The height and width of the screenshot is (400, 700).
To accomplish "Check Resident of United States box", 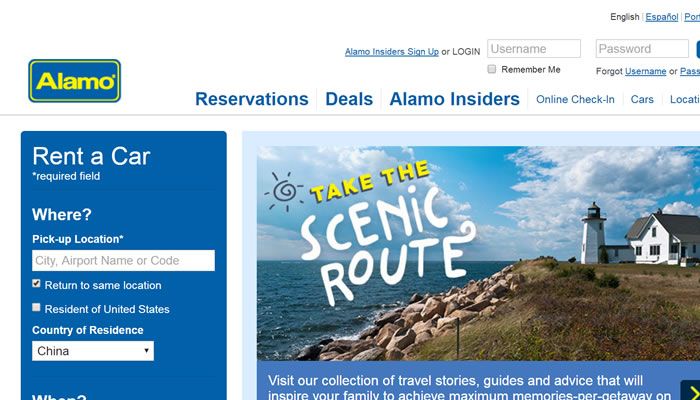I will (36, 308).
